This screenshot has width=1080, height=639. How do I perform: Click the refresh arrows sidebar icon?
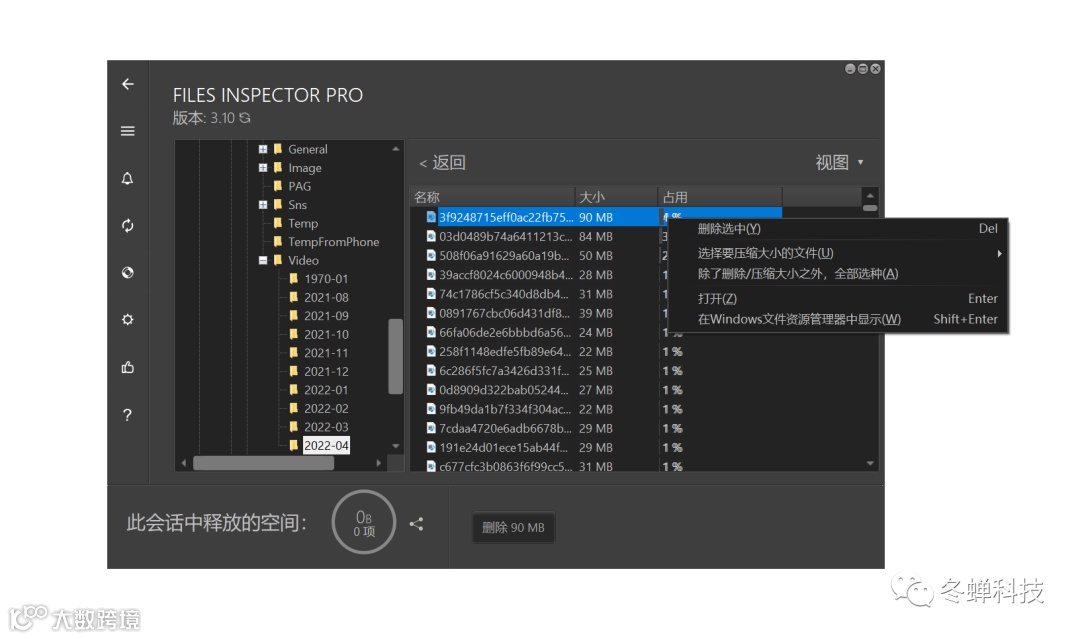point(127,225)
